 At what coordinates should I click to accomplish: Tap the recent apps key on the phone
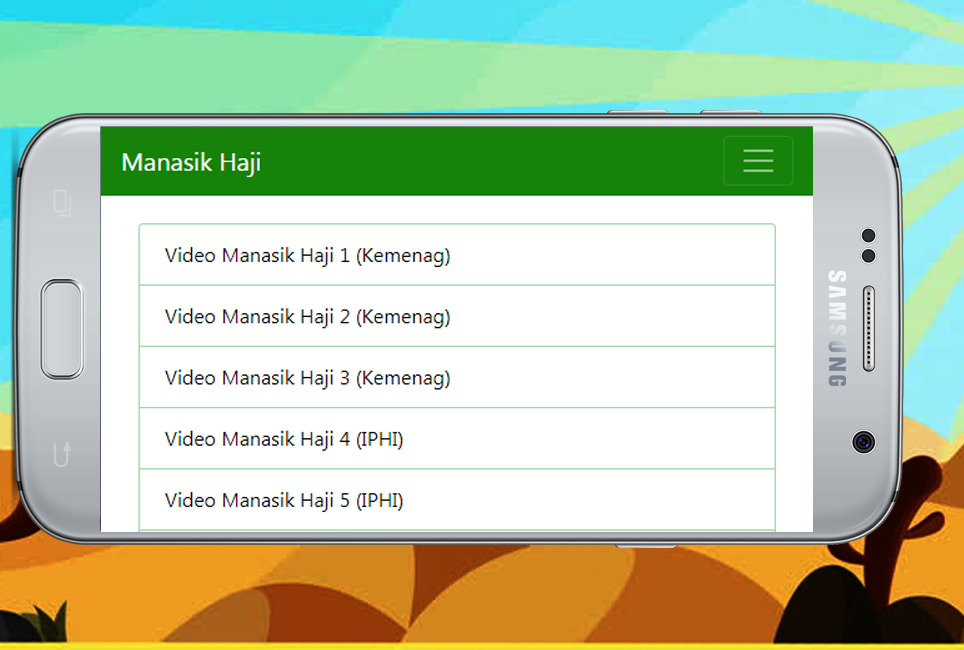click(x=62, y=203)
